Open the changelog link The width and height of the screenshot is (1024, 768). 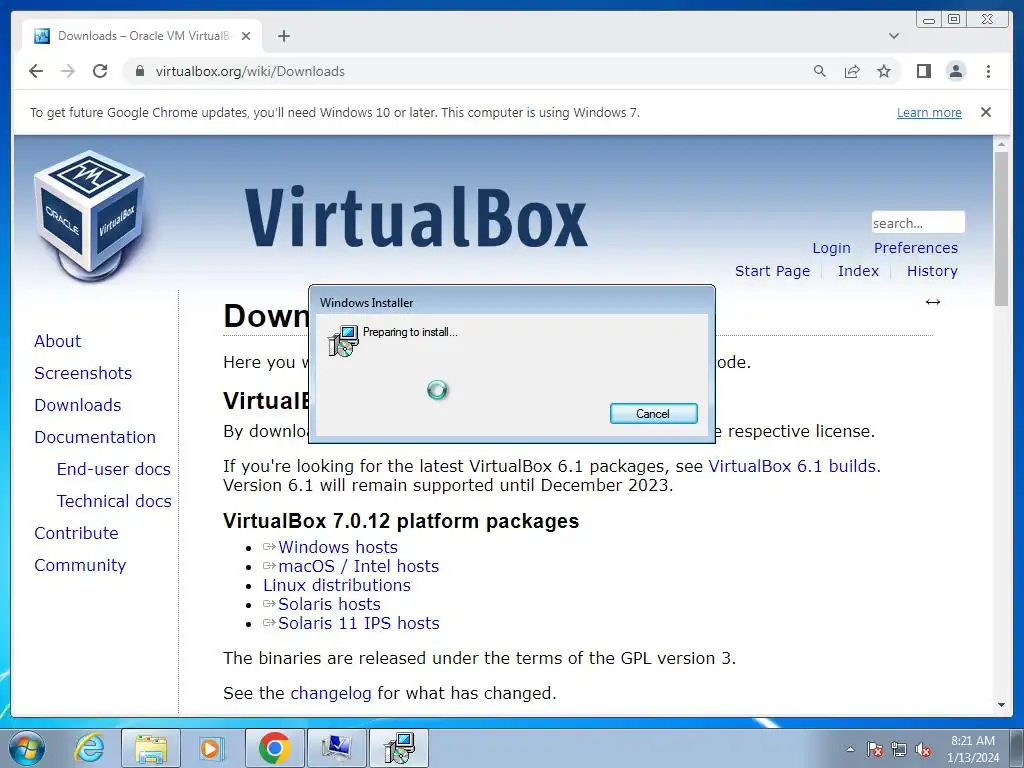(x=330, y=693)
